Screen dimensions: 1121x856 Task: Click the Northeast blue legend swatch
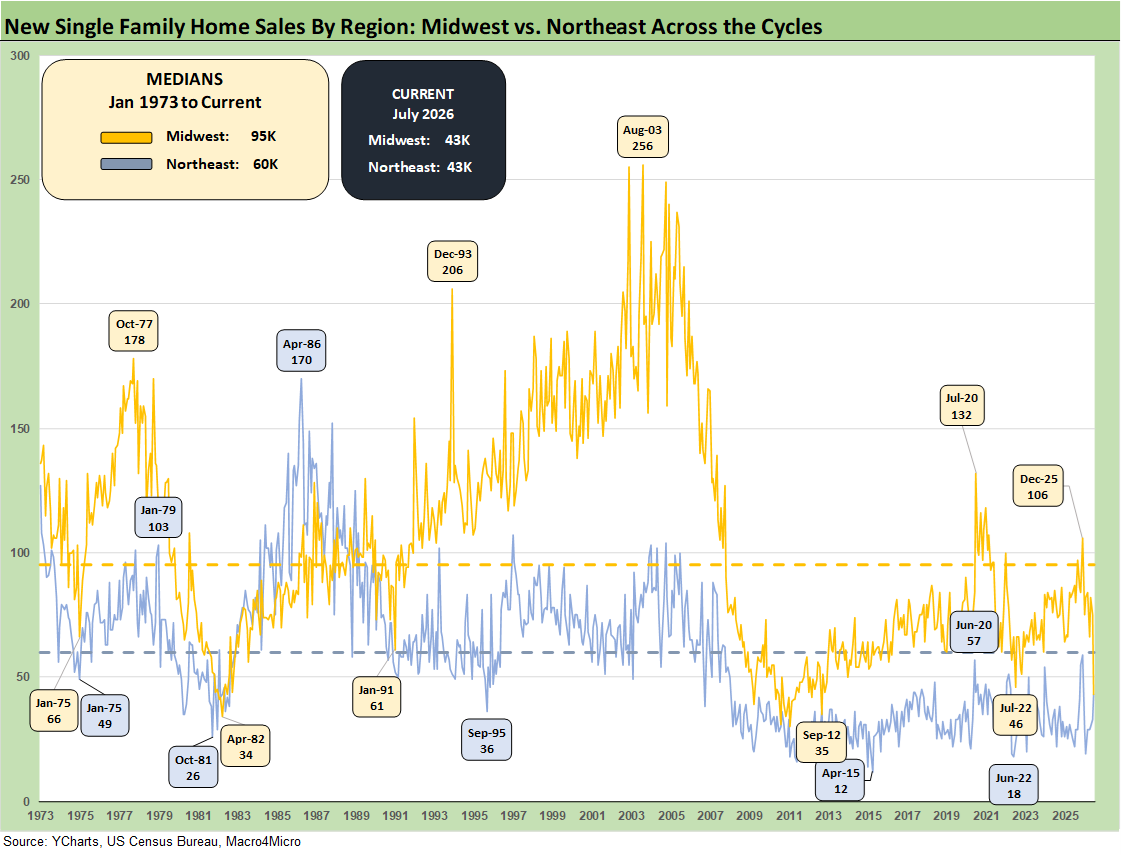coord(127,164)
